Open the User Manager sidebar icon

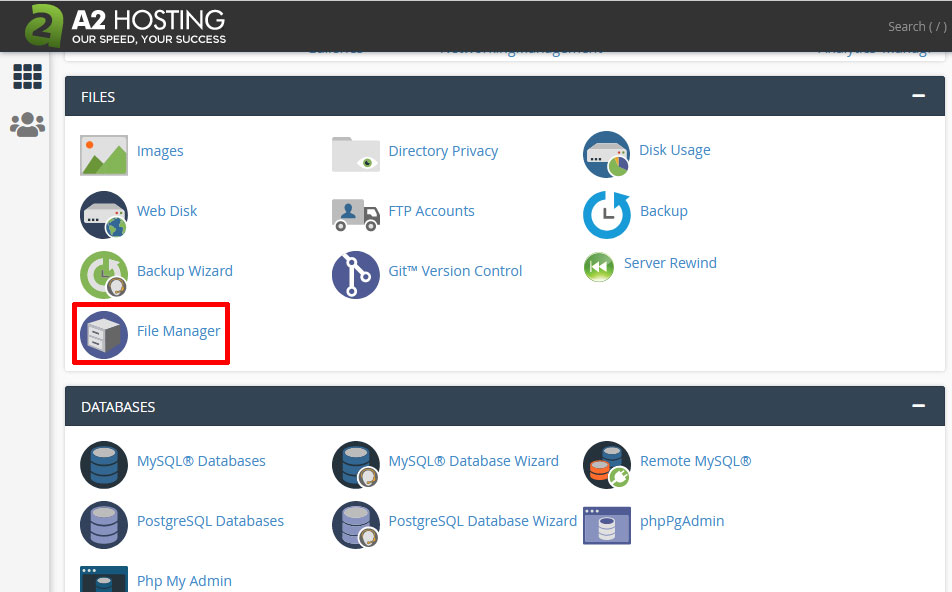pos(27,125)
